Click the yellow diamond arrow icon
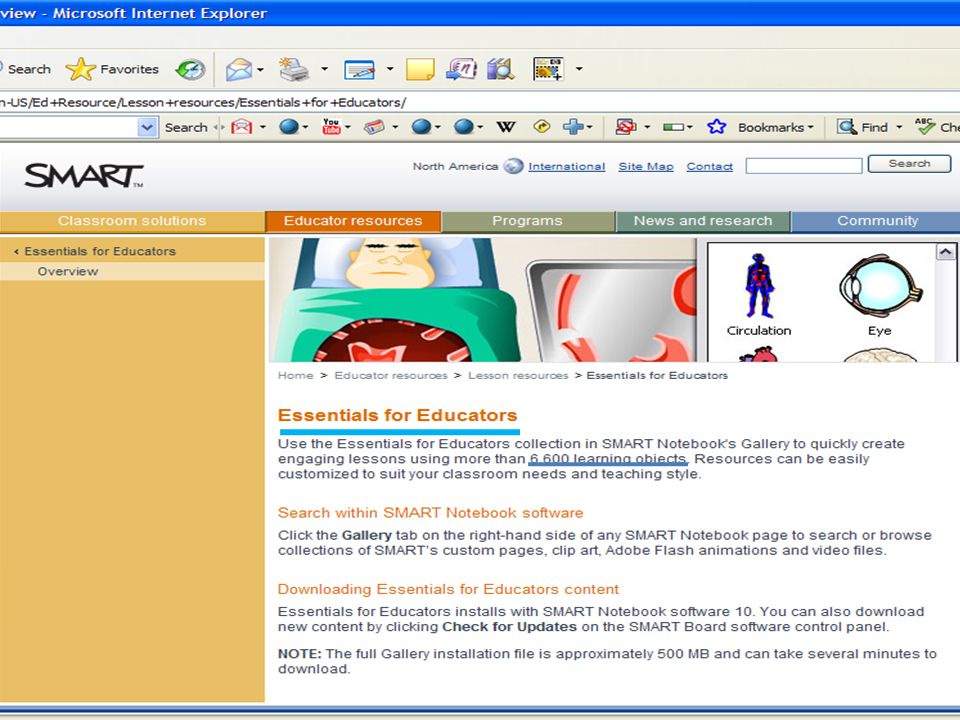Viewport: 960px width, 720px height. [x=542, y=126]
